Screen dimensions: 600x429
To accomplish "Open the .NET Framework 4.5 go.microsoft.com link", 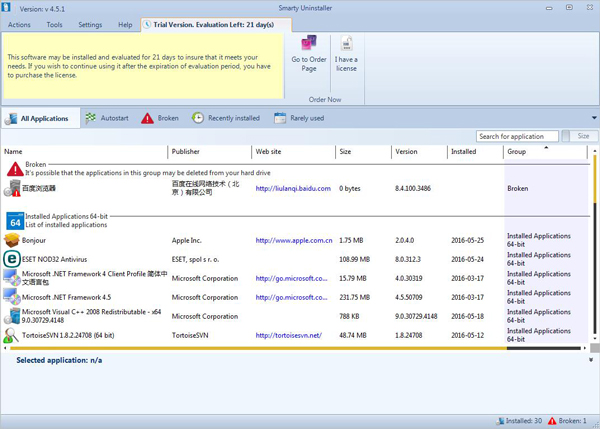I will click(x=292, y=297).
